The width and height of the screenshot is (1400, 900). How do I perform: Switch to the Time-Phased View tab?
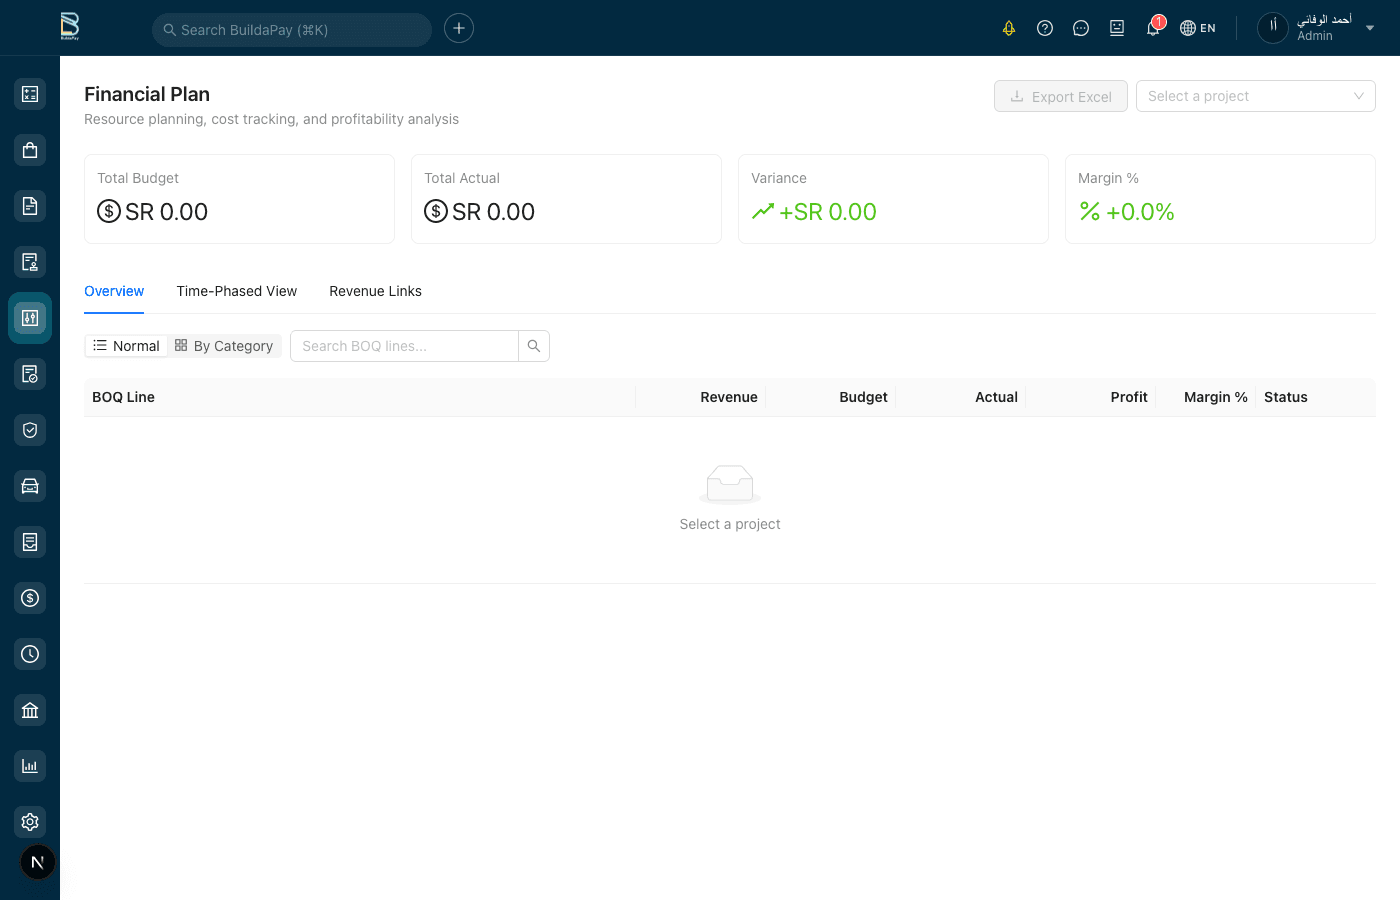(236, 291)
